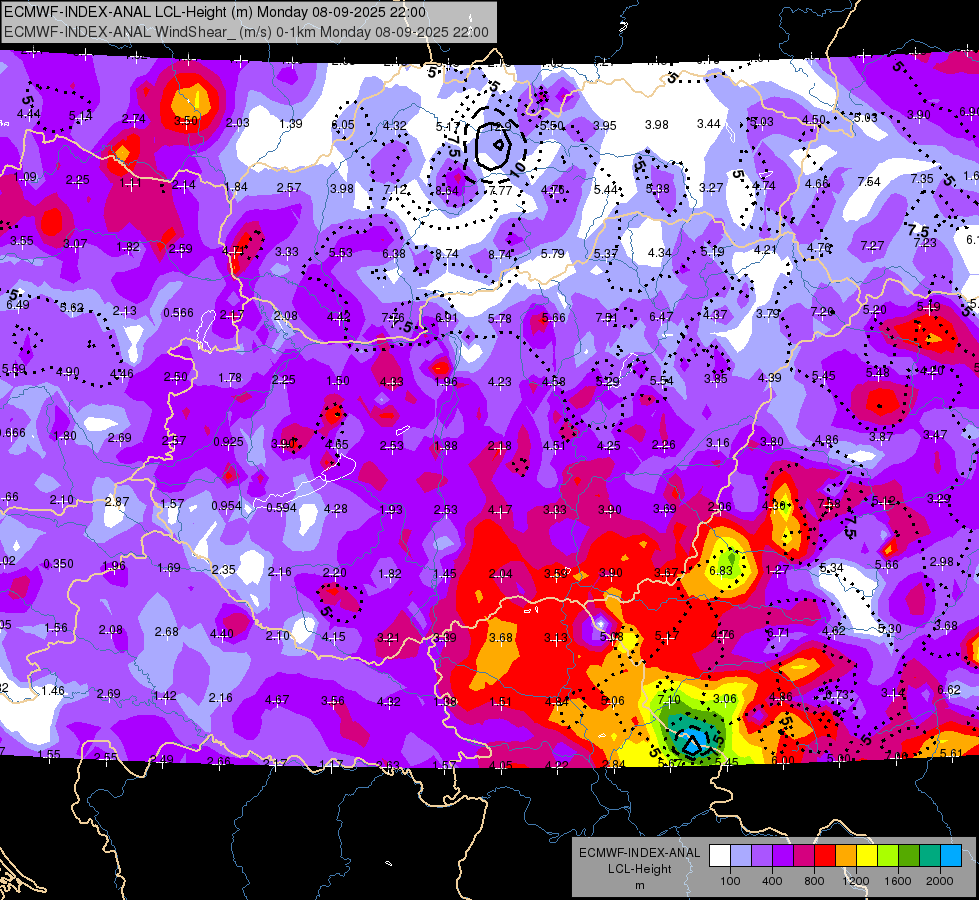This screenshot has width=979, height=900.
Task: Click the legend tick label 400
Action: tap(772, 881)
